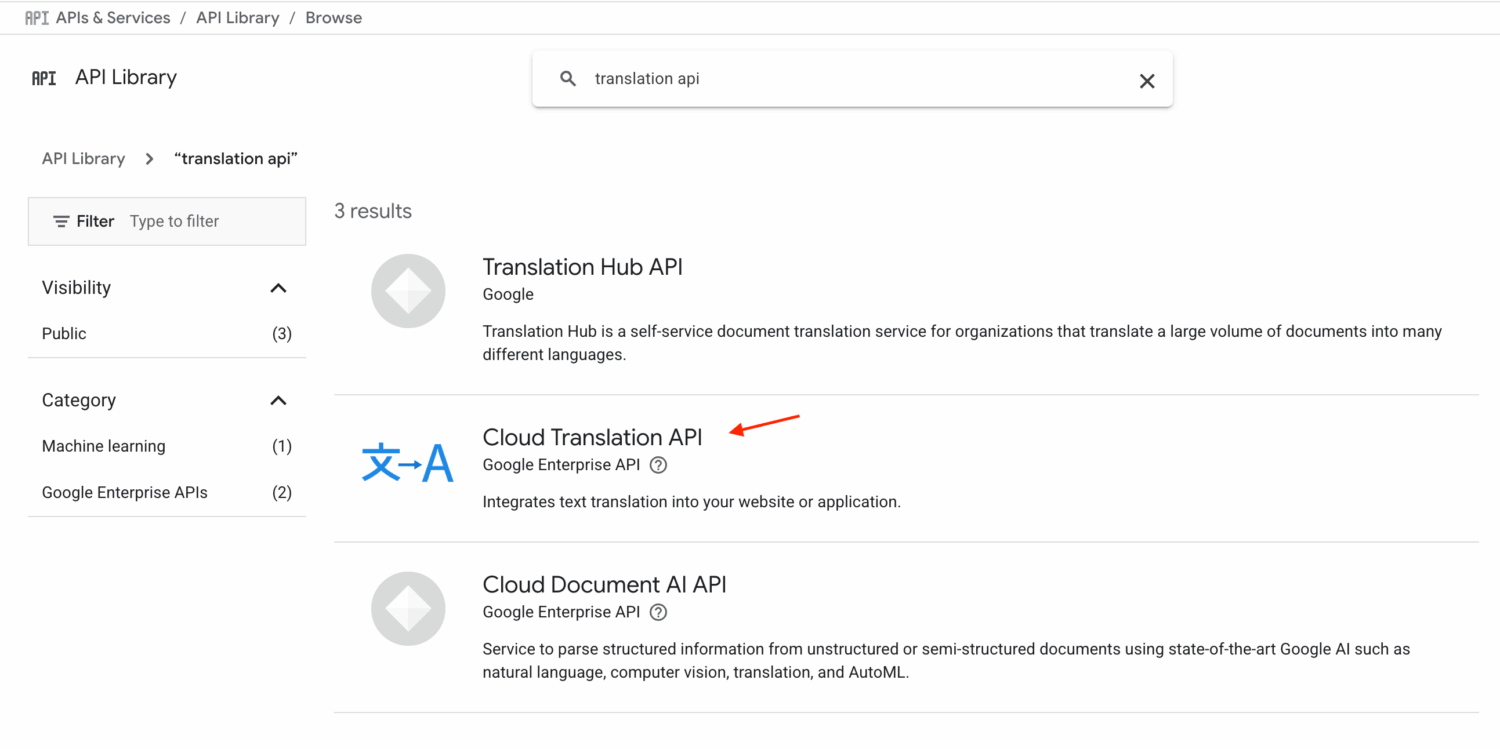Click the Cloud Document AI description text

946,661
